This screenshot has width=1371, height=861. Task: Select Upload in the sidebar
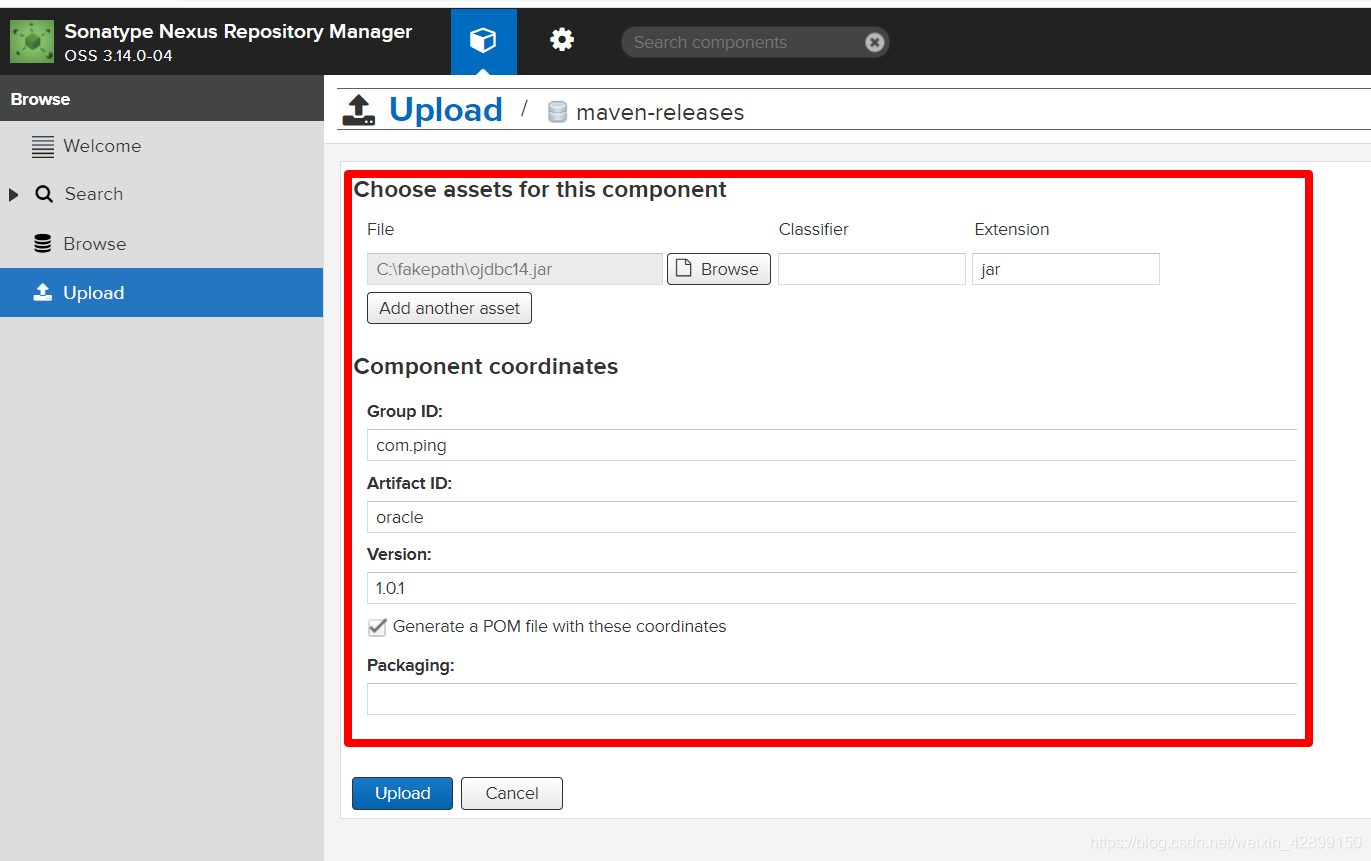click(x=161, y=292)
